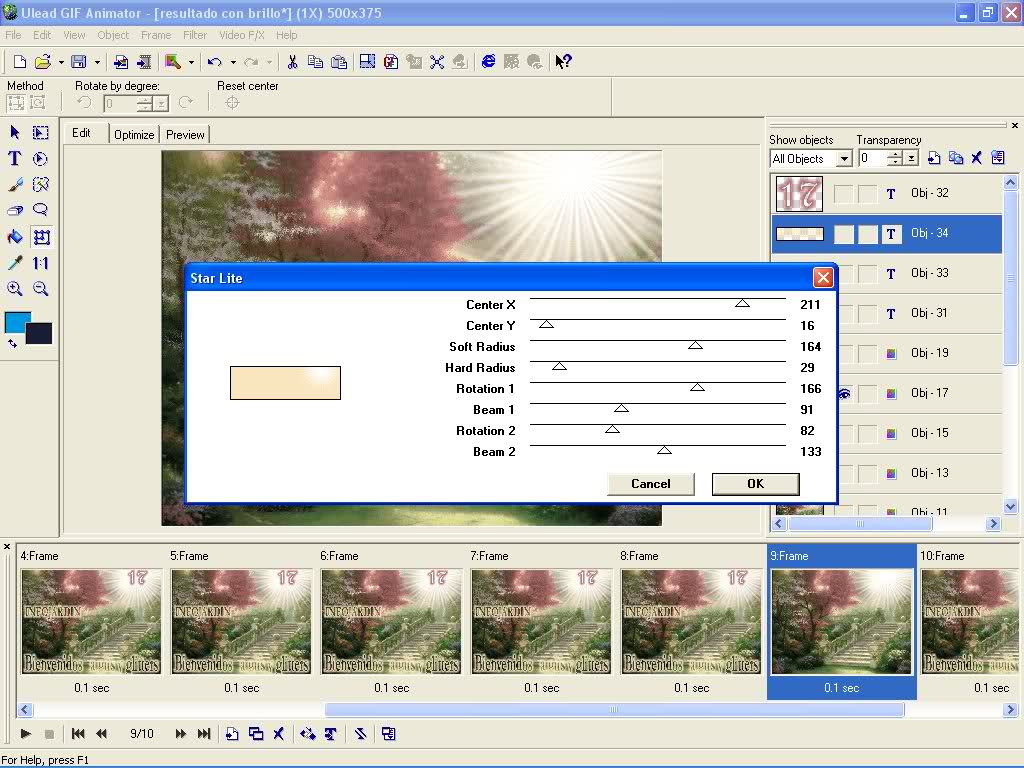Click the Soft Radius slider handle

click(x=696, y=345)
